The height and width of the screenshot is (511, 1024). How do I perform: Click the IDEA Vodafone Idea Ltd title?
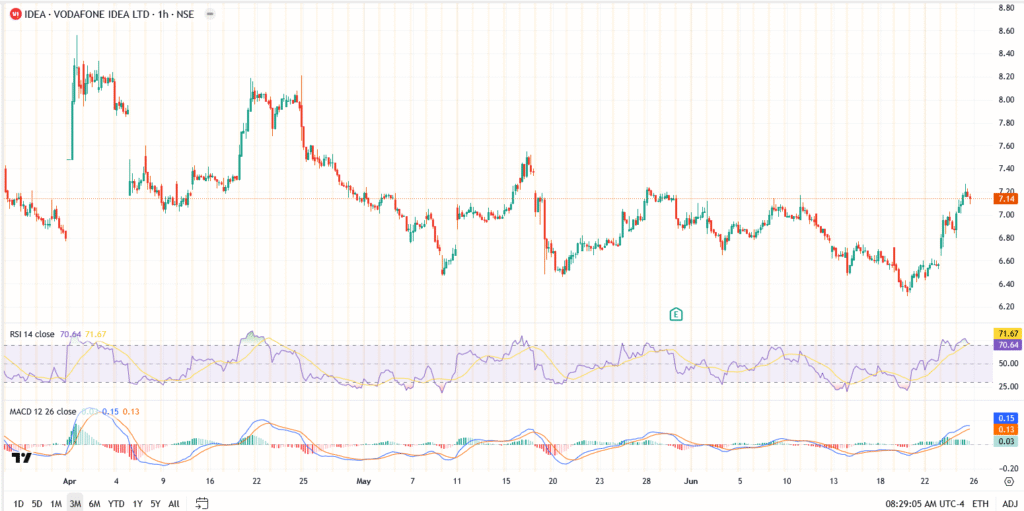point(99,12)
